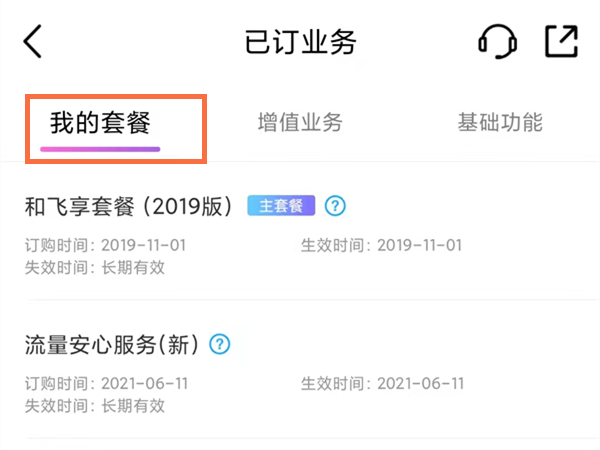Switch to the 基础功能 tab
The image size is (600, 450).
click(x=500, y=123)
